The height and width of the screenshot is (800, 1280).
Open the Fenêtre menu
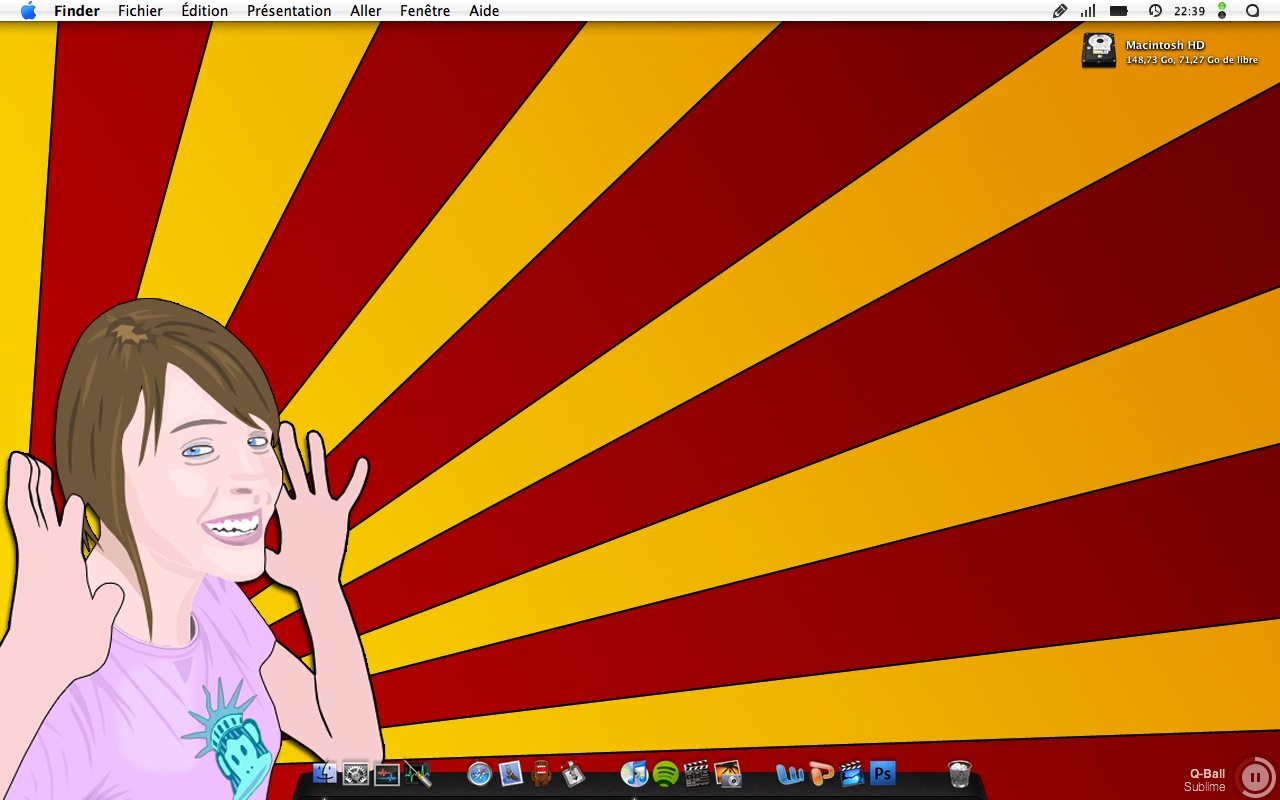(x=425, y=11)
